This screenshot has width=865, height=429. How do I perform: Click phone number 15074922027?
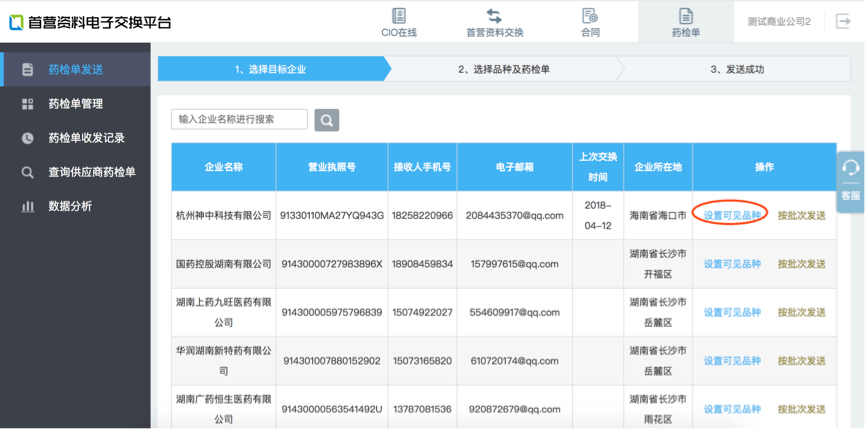(422, 313)
